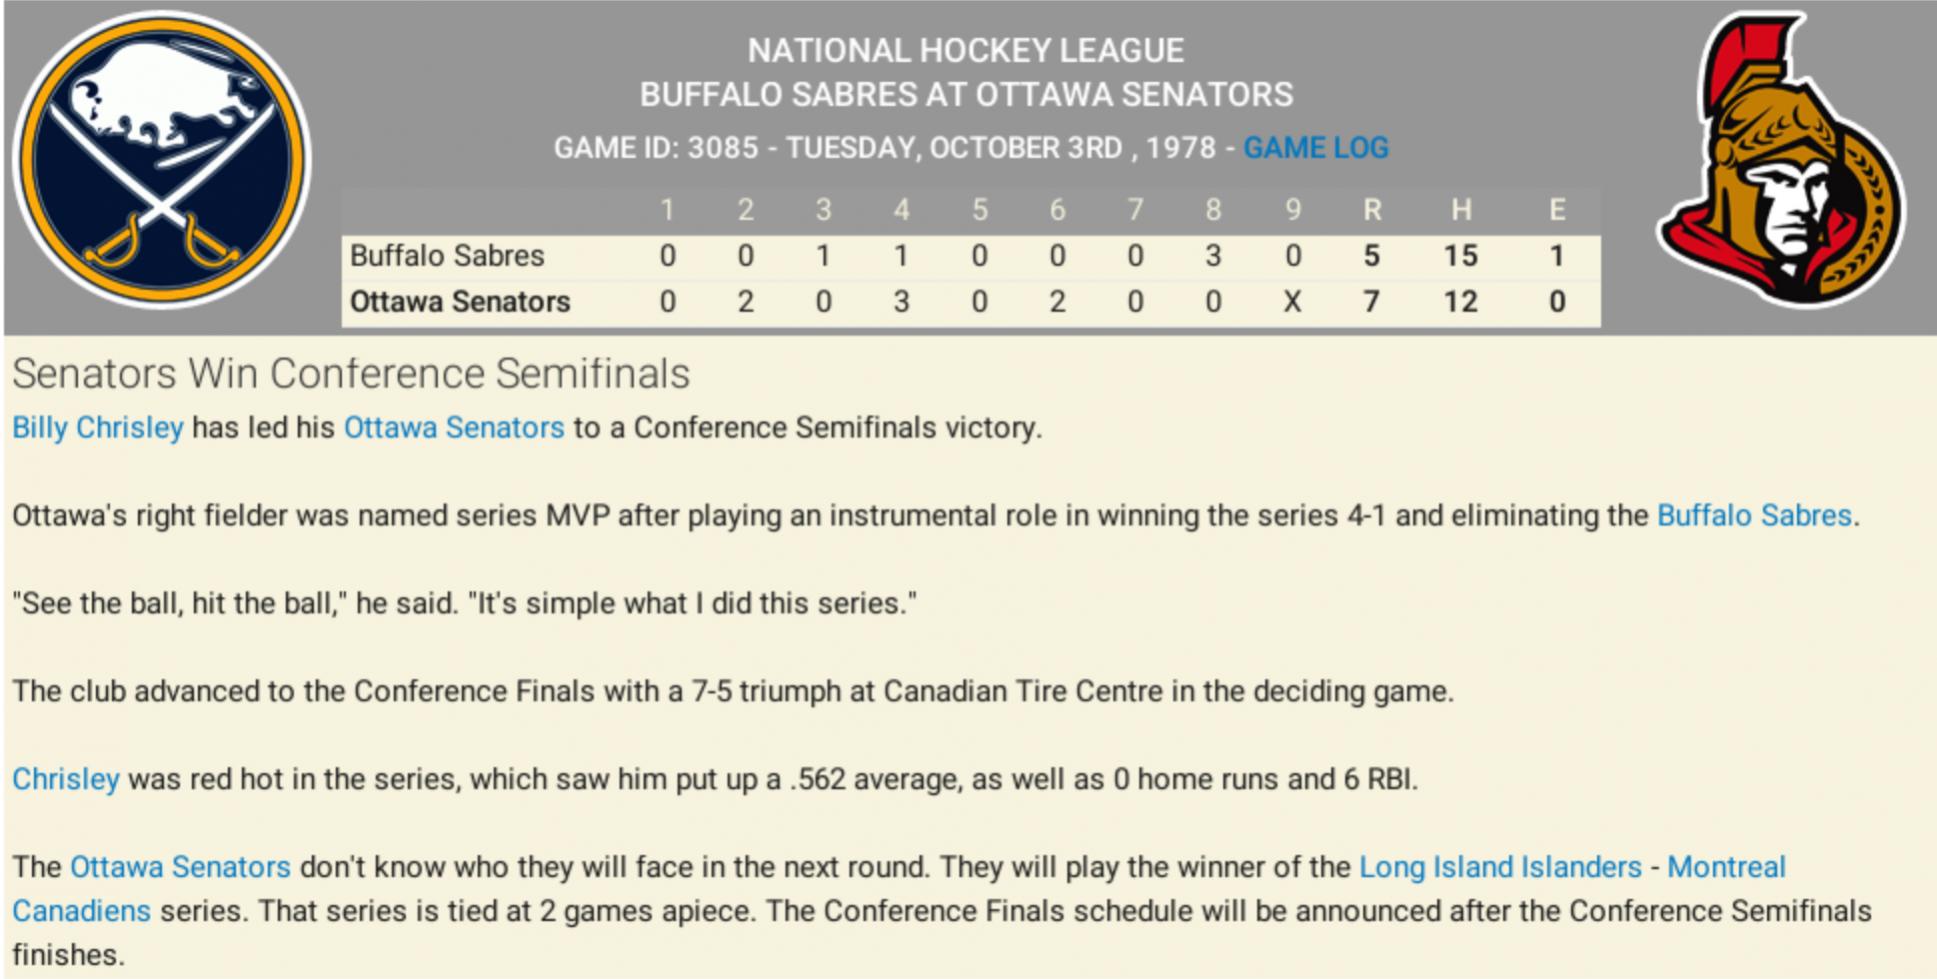The width and height of the screenshot is (1937, 979).
Task: Open Billy Chrisley's player link
Action: 98,428
